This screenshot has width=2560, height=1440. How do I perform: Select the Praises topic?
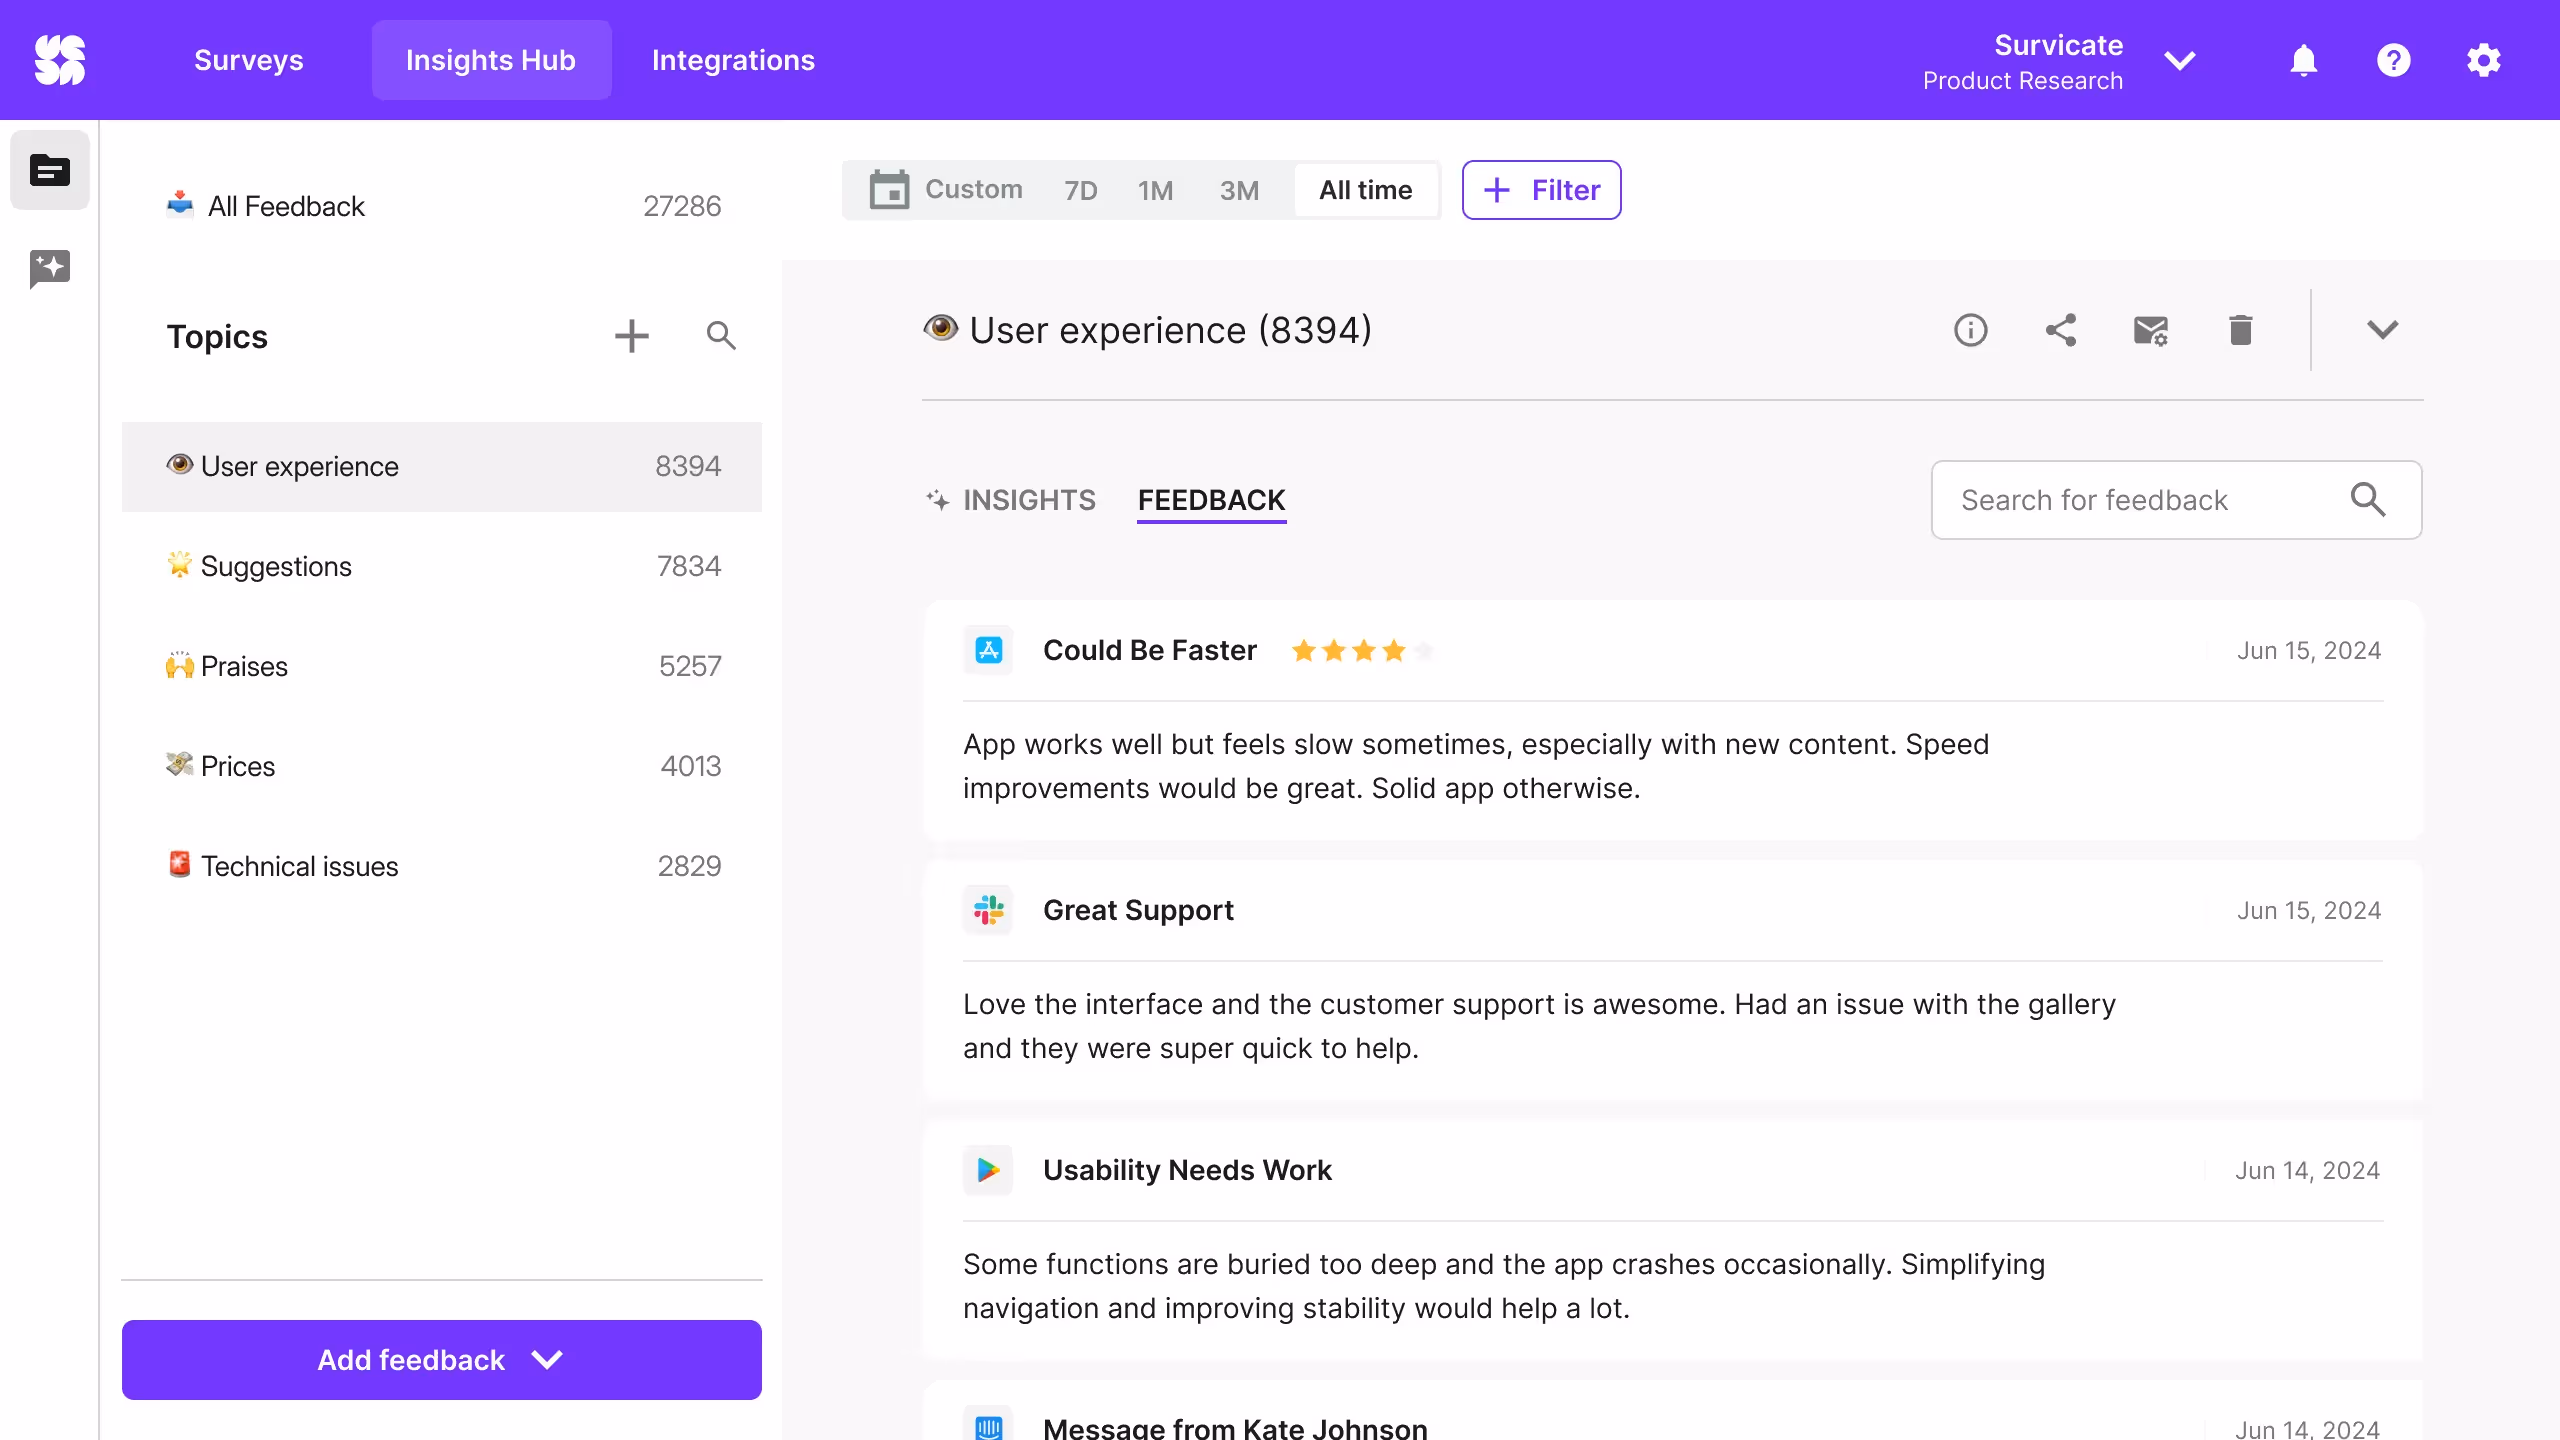tap(442, 666)
